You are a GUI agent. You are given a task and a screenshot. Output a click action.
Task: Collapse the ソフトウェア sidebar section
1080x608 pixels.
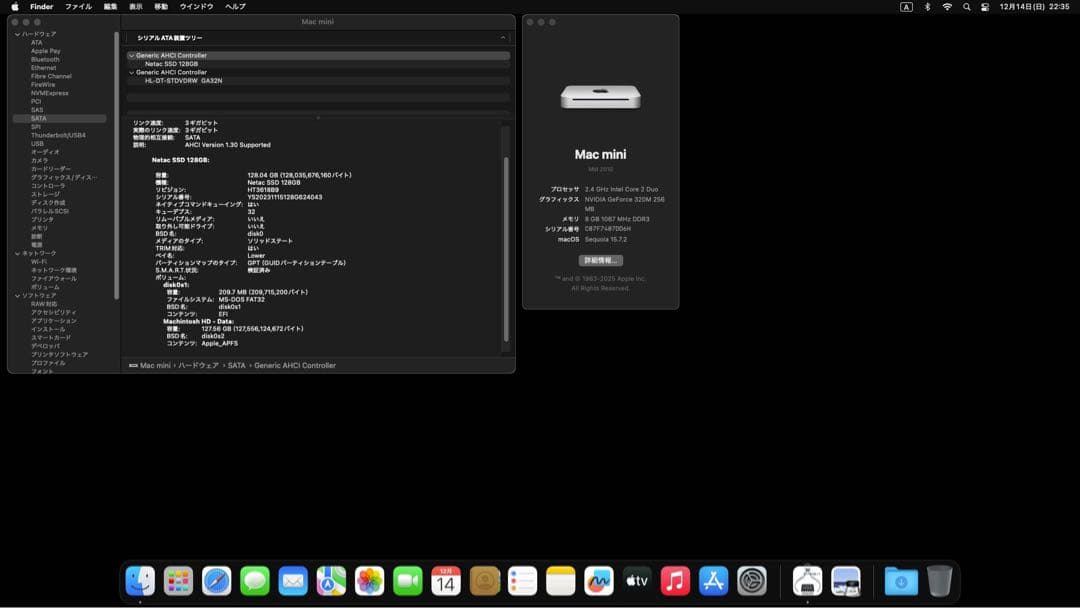pos(17,295)
